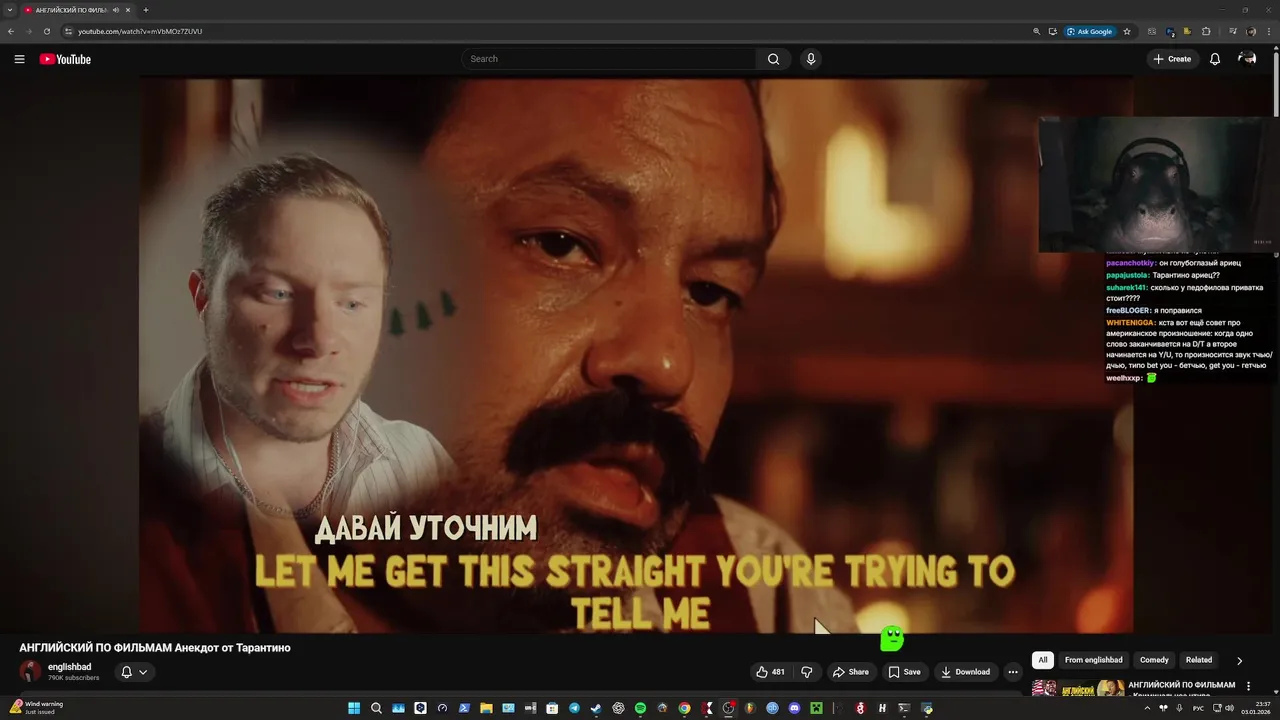Mute the tab via speaker icon
Screen dimensions: 1280x720
(116, 10)
